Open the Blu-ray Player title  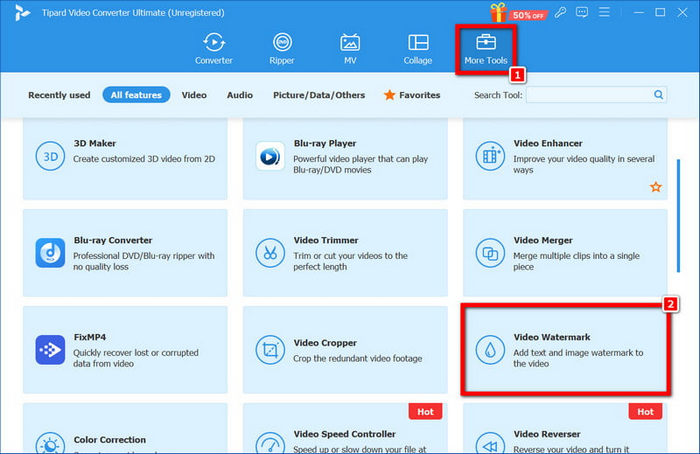click(x=325, y=143)
